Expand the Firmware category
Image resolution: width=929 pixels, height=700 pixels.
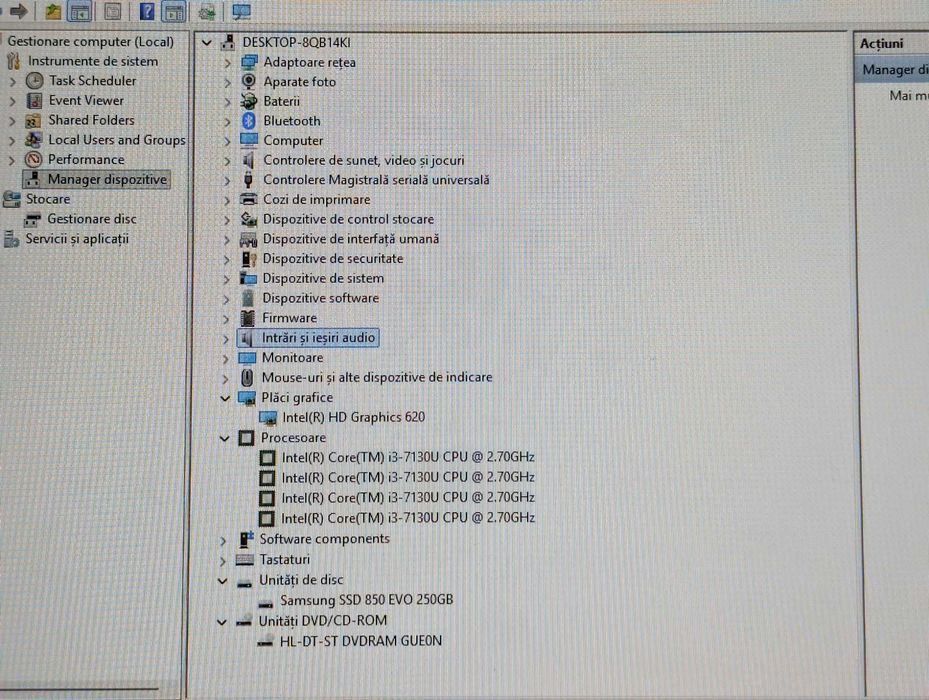[226, 319]
